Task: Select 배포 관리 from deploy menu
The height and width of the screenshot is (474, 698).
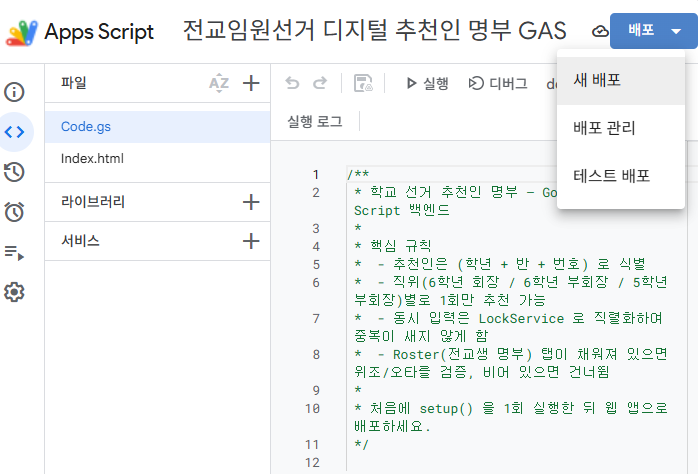Action: [x=621, y=128]
